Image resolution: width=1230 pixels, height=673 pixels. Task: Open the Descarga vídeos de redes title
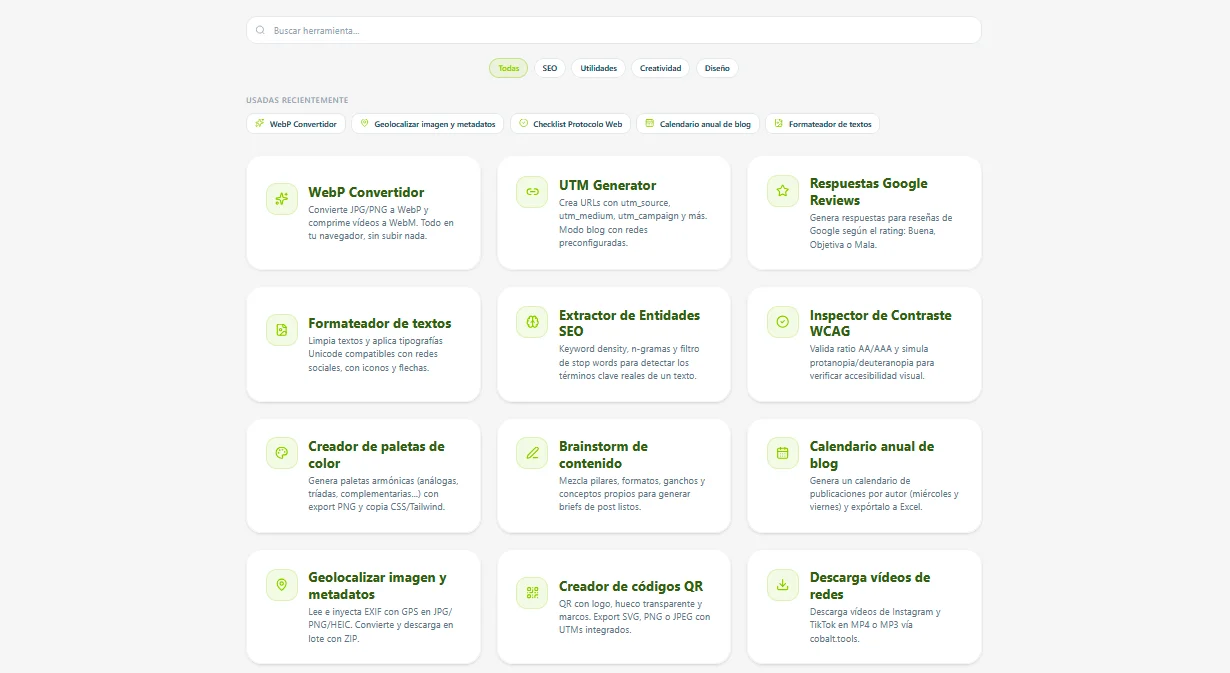[870, 585]
